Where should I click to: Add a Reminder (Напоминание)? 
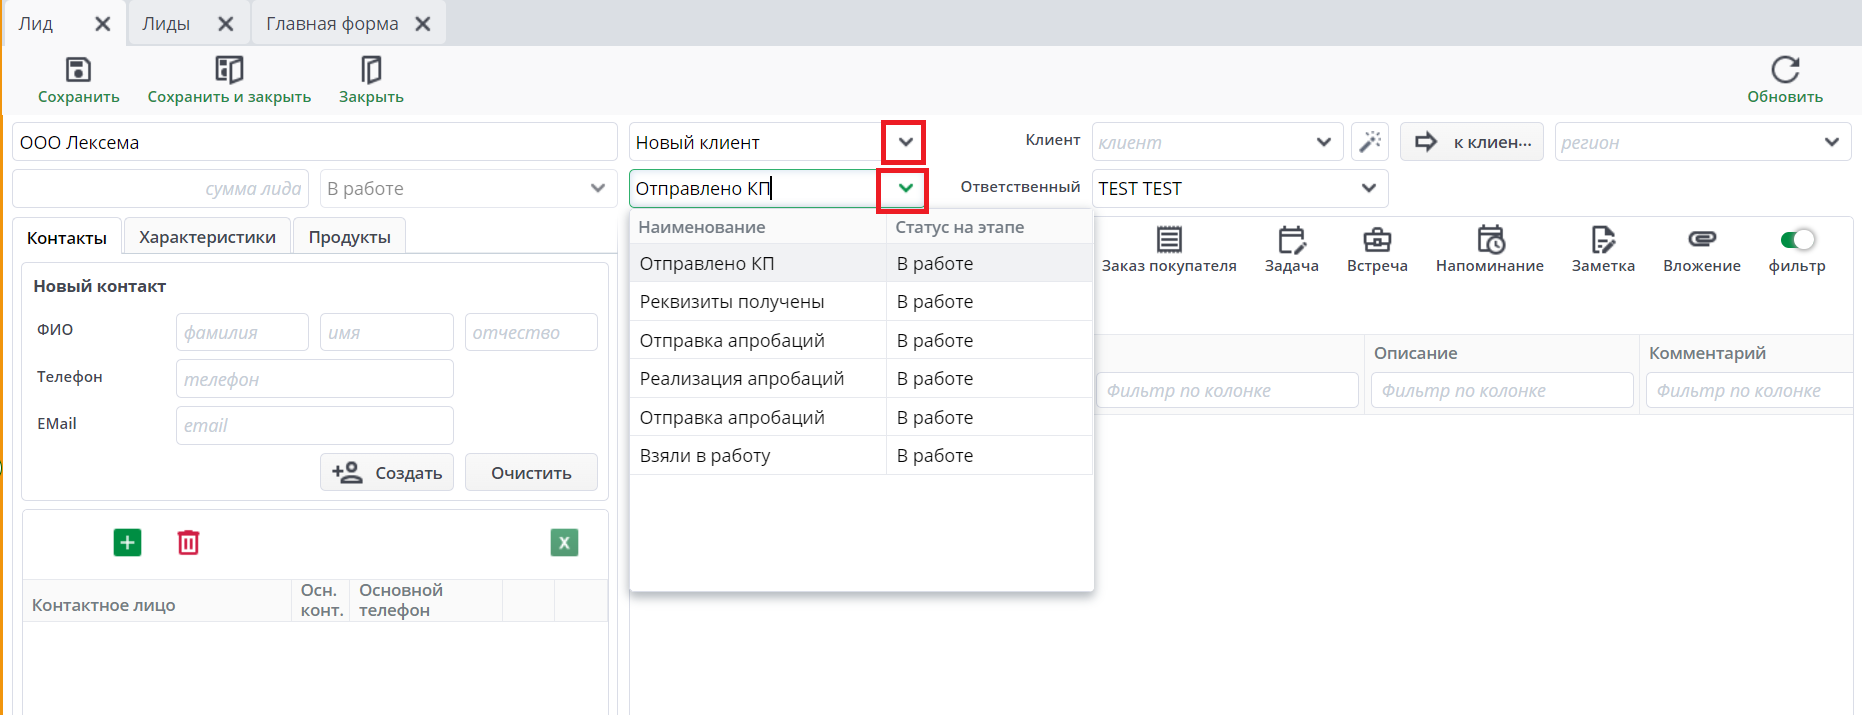tap(1490, 241)
